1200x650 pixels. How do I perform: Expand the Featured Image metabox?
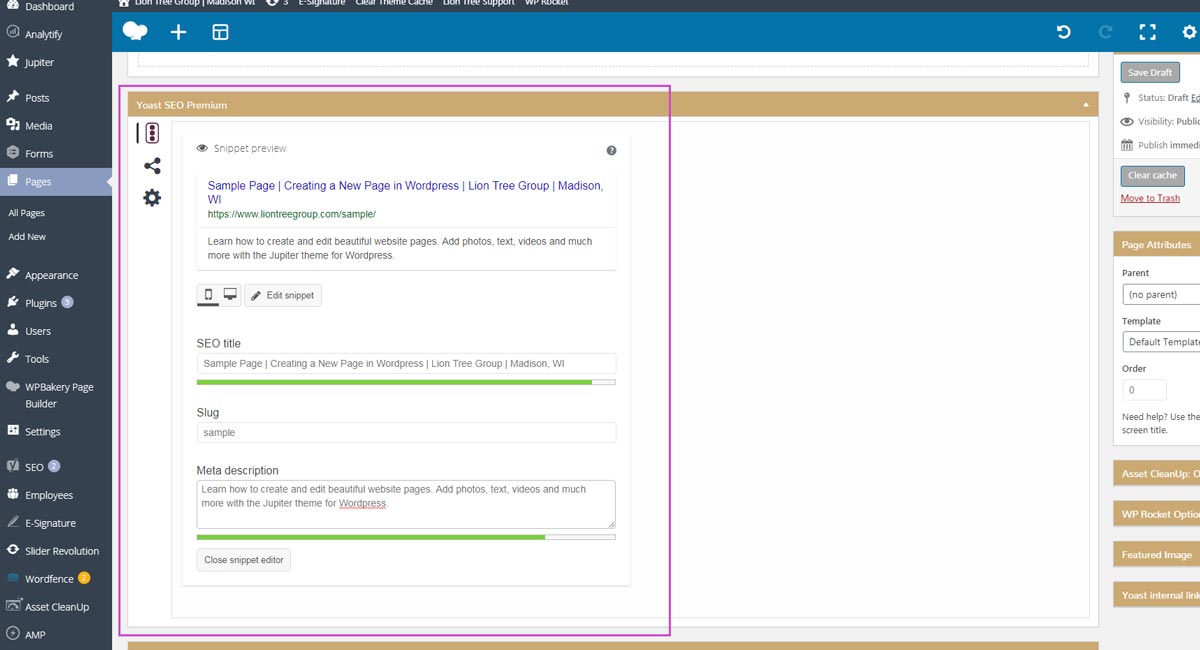1157,555
